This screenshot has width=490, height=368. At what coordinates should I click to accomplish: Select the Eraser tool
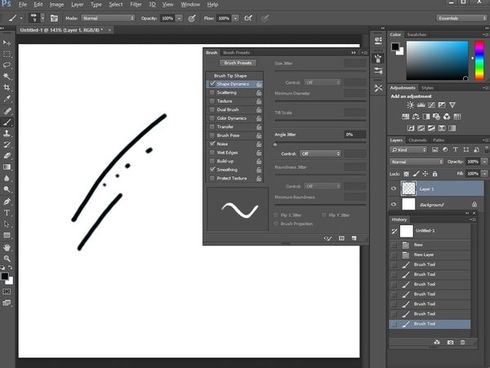coord(7,156)
